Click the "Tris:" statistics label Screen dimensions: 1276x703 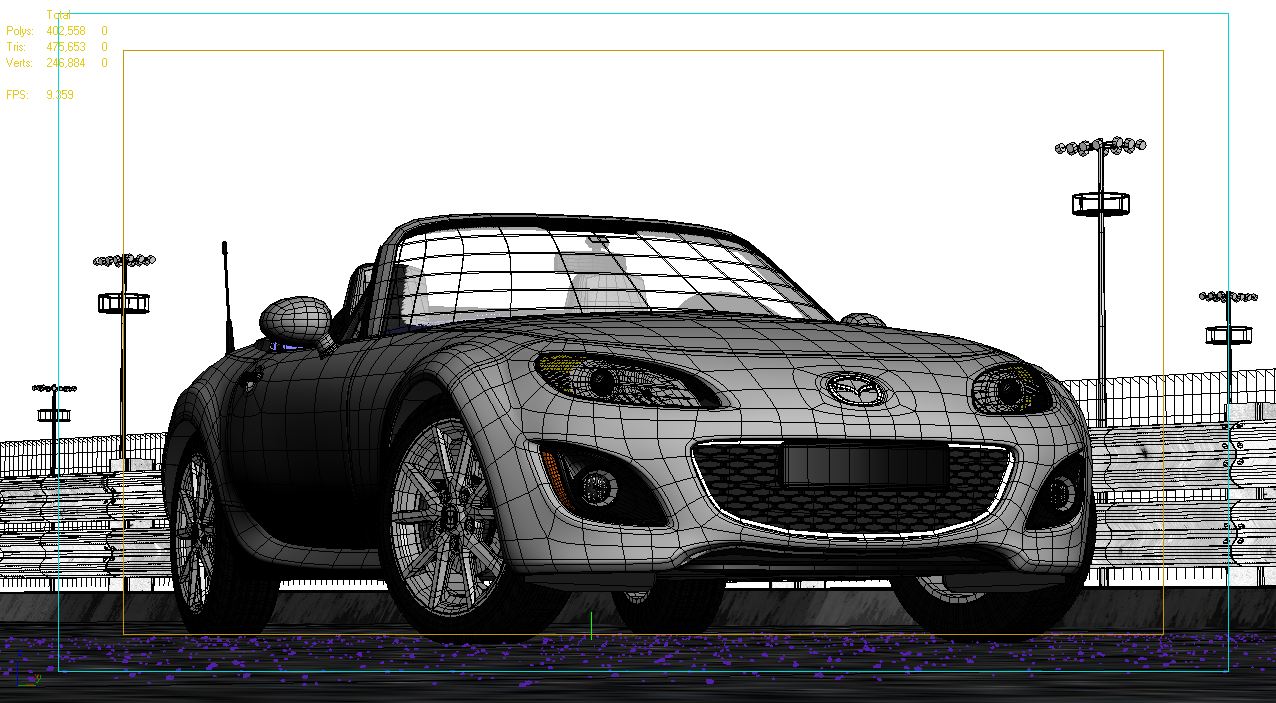(x=17, y=47)
